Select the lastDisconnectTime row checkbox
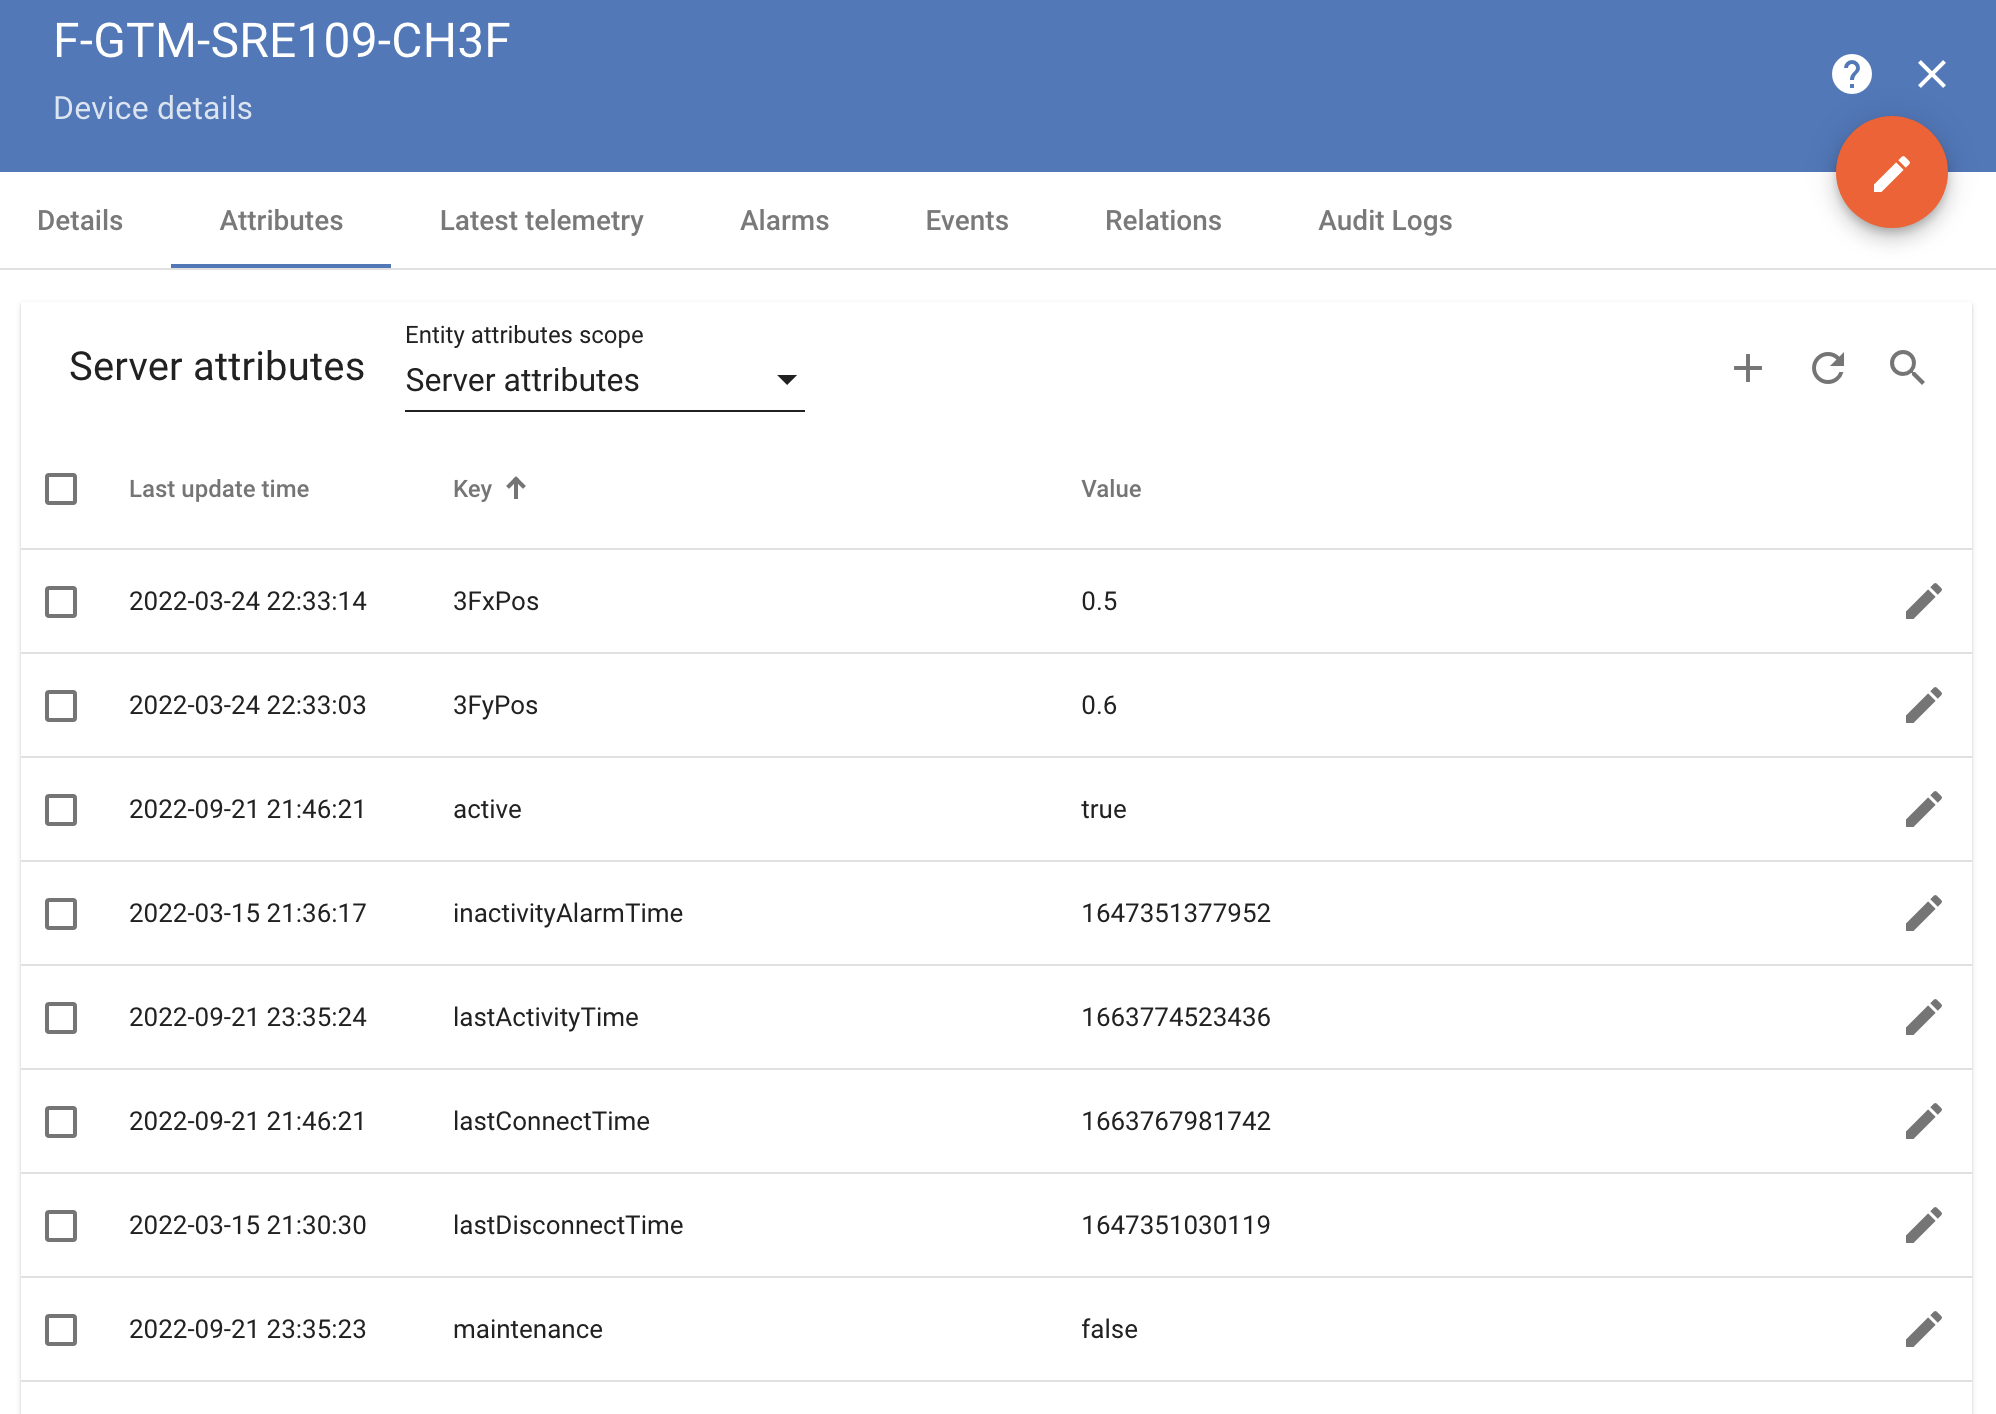Image resolution: width=1996 pixels, height=1414 pixels. pyautogui.click(x=61, y=1225)
